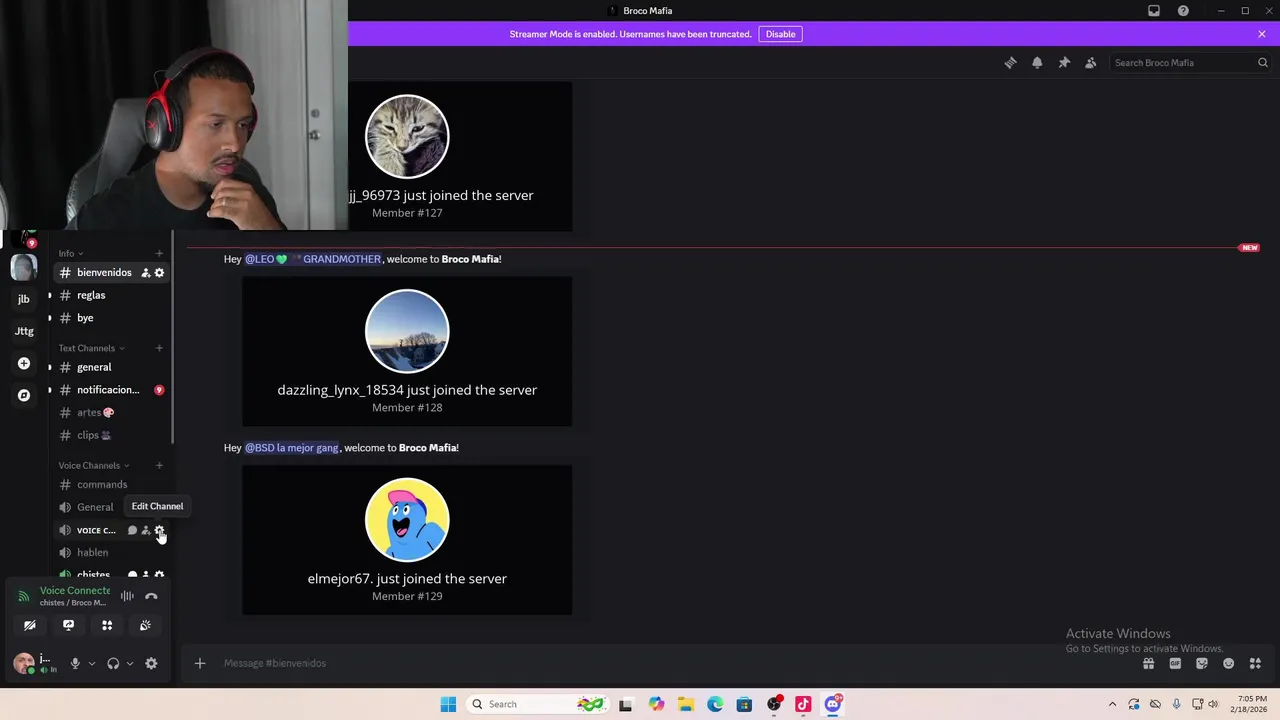This screenshot has height=720, width=1280.
Task: Dismiss the Streamer Mode banner
Action: [1262, 34]
